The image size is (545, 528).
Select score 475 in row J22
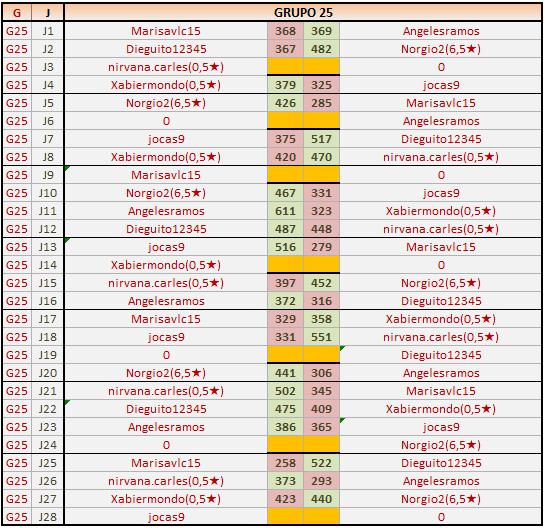point(285,409)
